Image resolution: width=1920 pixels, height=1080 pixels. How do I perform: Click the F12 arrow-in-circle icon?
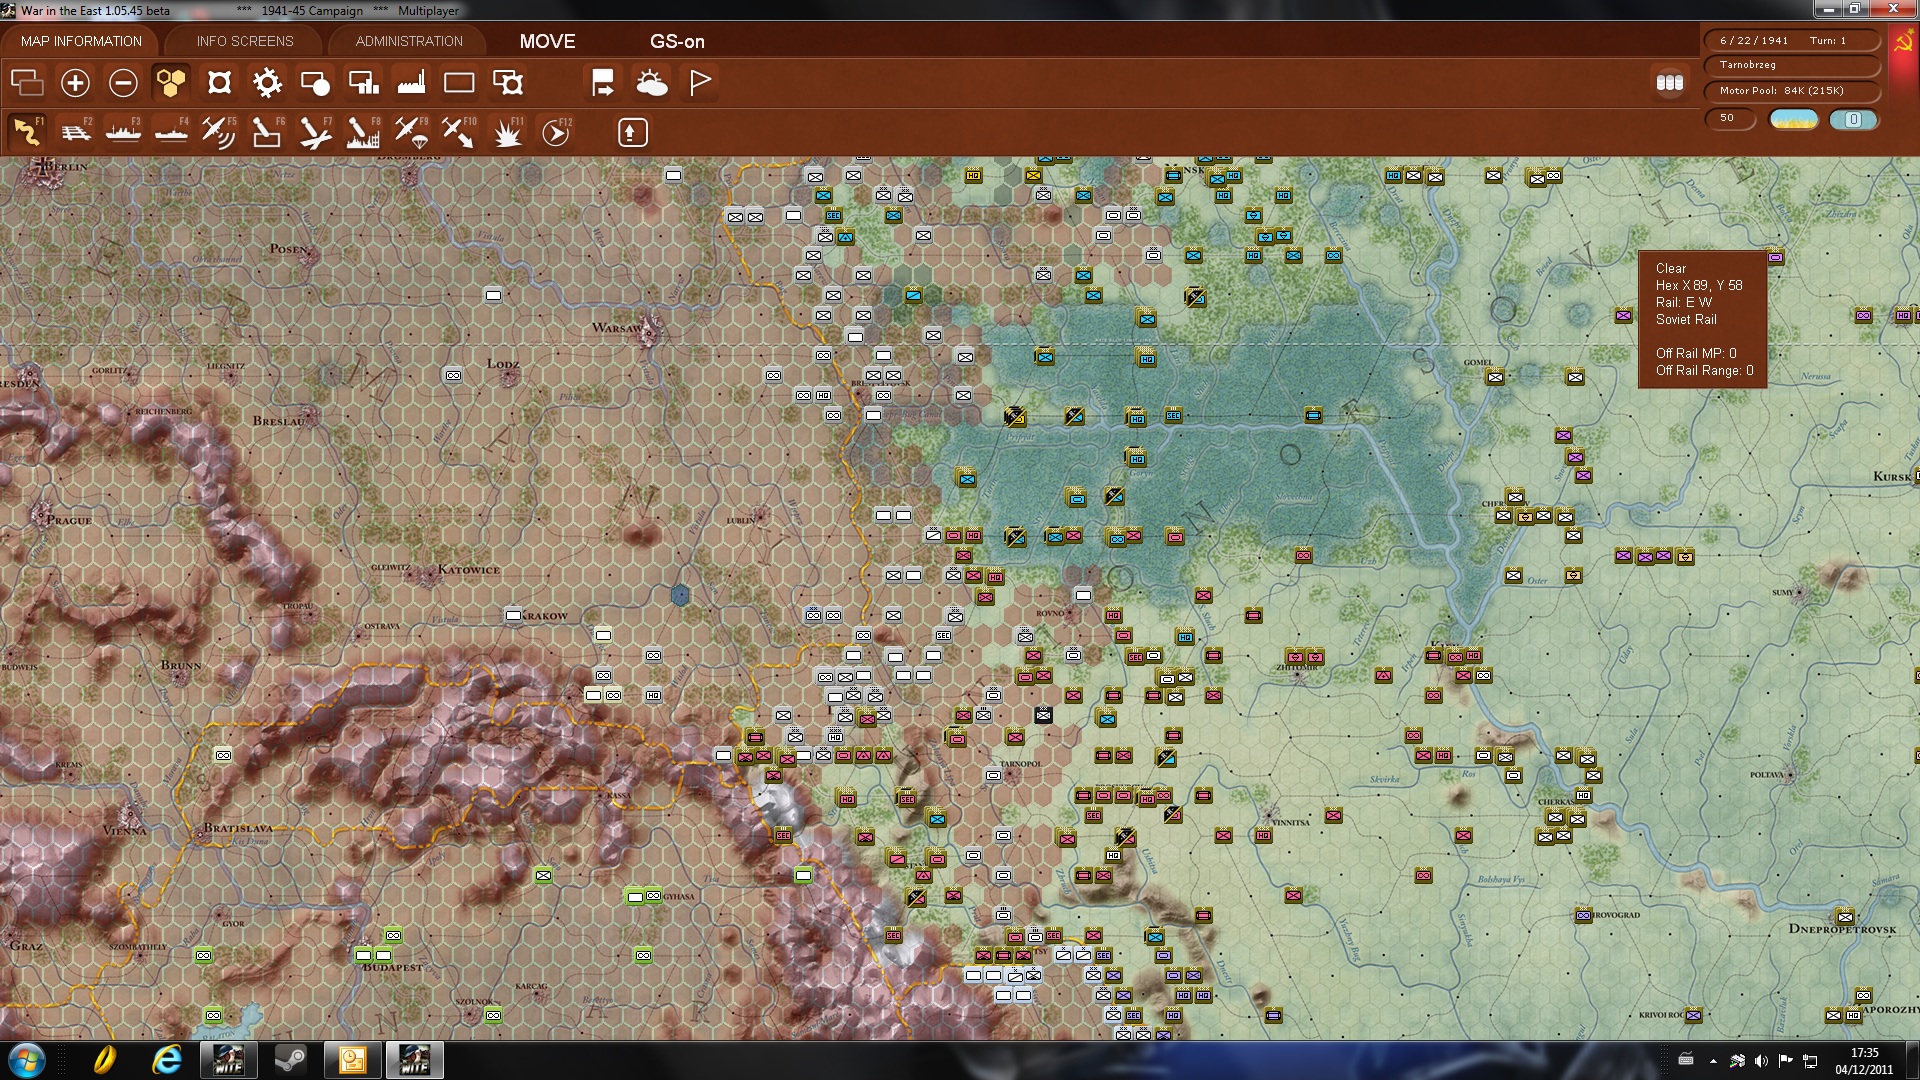tap(556, 132)
